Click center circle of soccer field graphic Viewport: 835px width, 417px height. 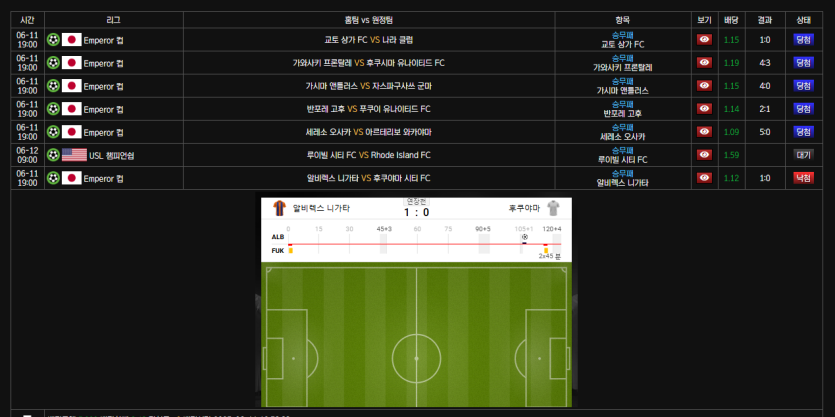416,358
